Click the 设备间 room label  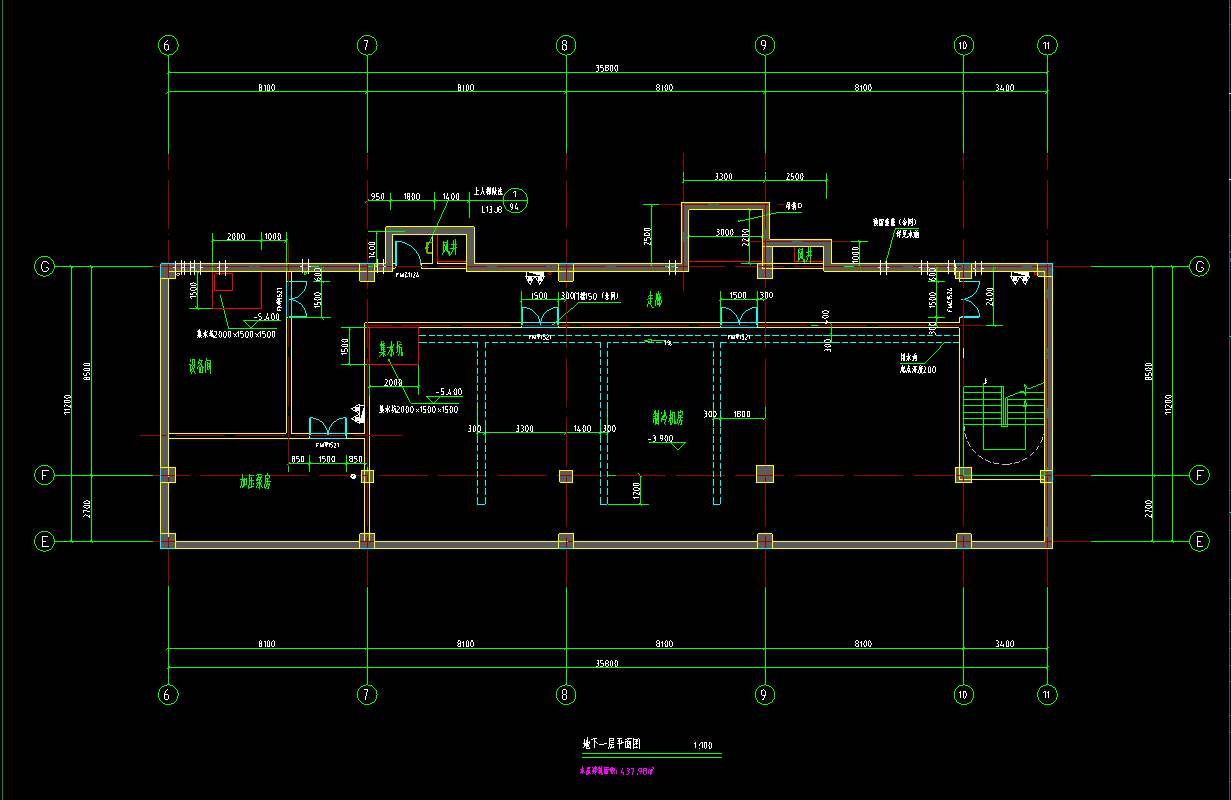tap(201, 367)
